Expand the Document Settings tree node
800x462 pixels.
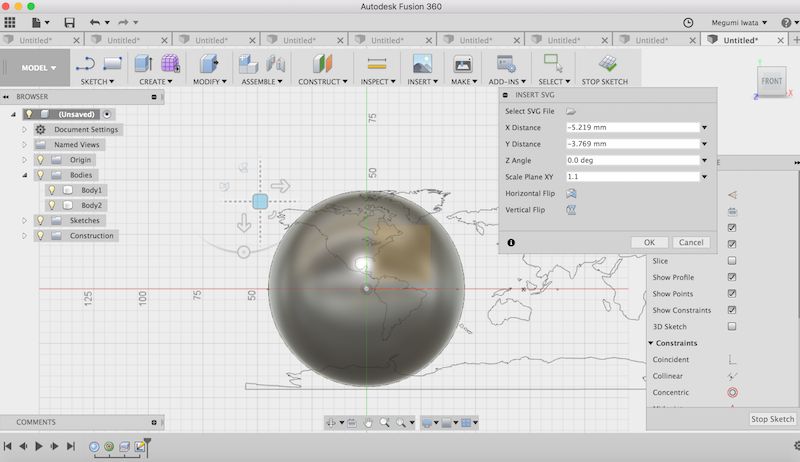(24, 130)
